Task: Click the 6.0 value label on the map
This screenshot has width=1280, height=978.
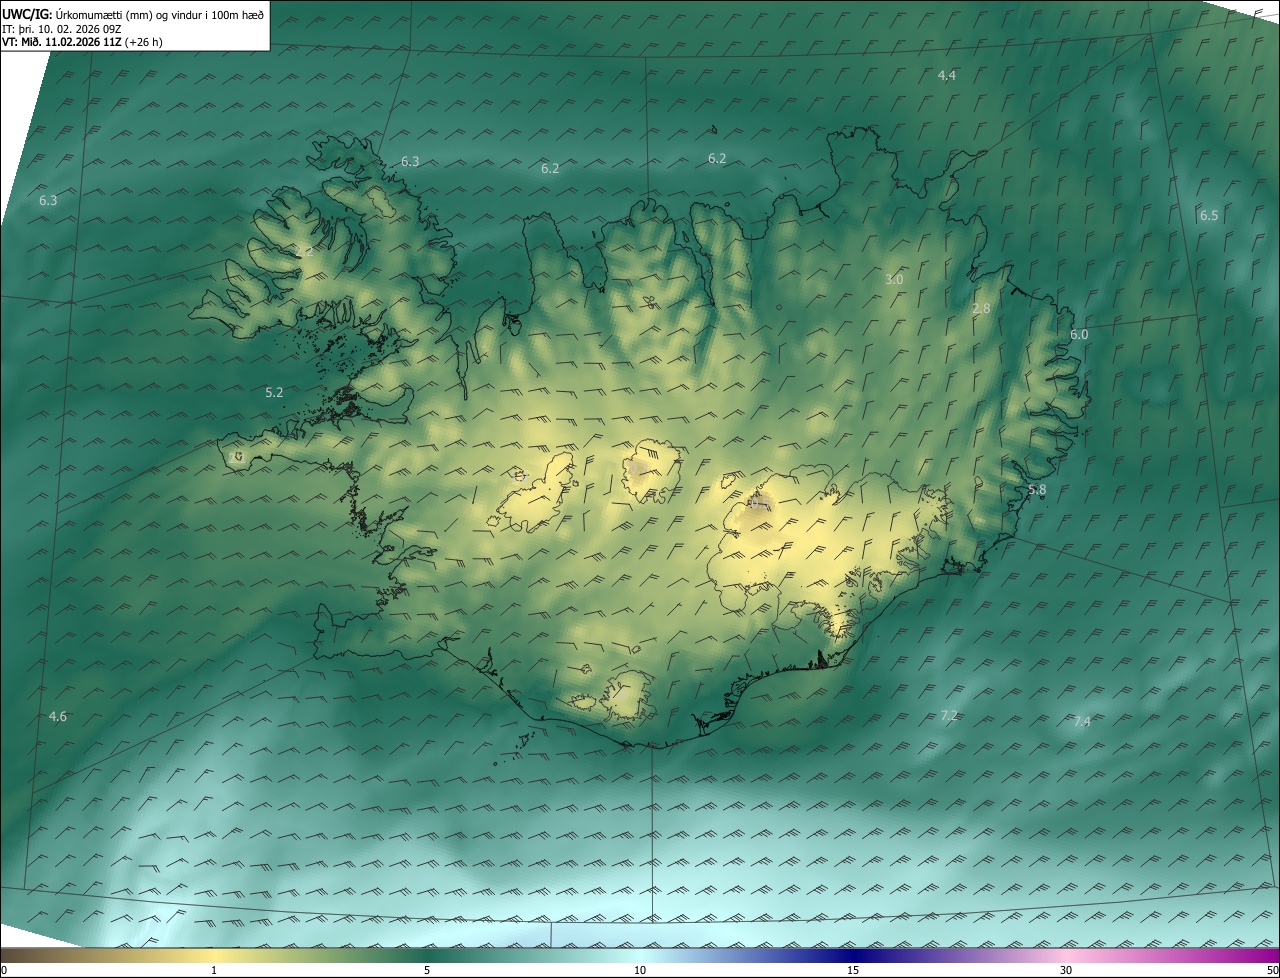Action: point(1079,335)
